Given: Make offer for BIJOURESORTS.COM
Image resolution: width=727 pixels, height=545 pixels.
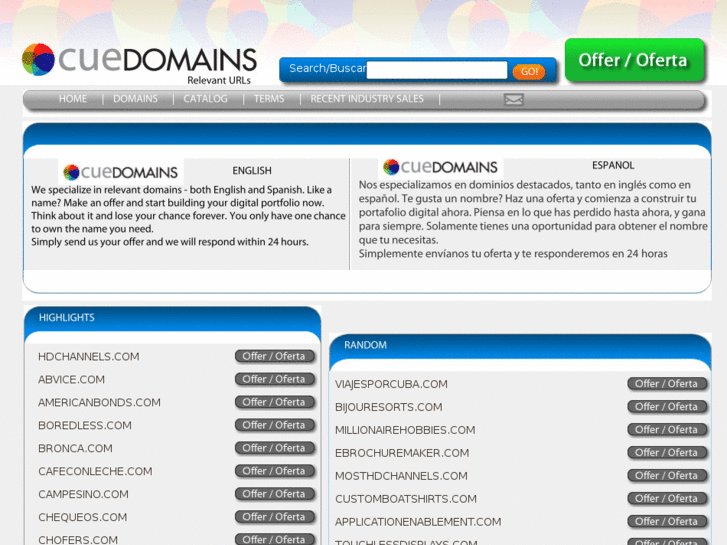Looking at the screenshot, I should click(667, 407).
